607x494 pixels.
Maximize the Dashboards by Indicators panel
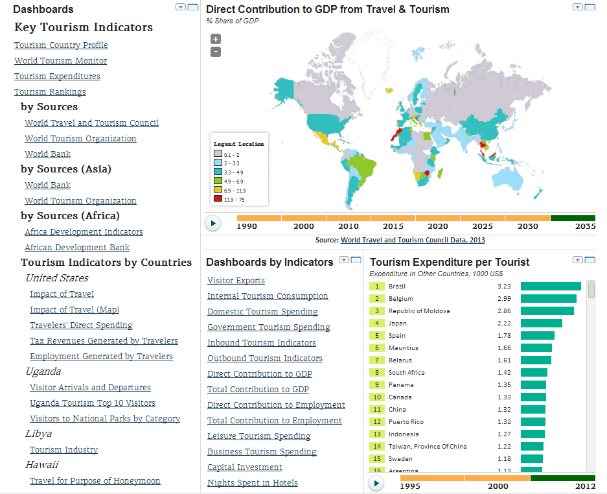coord(355,260)
